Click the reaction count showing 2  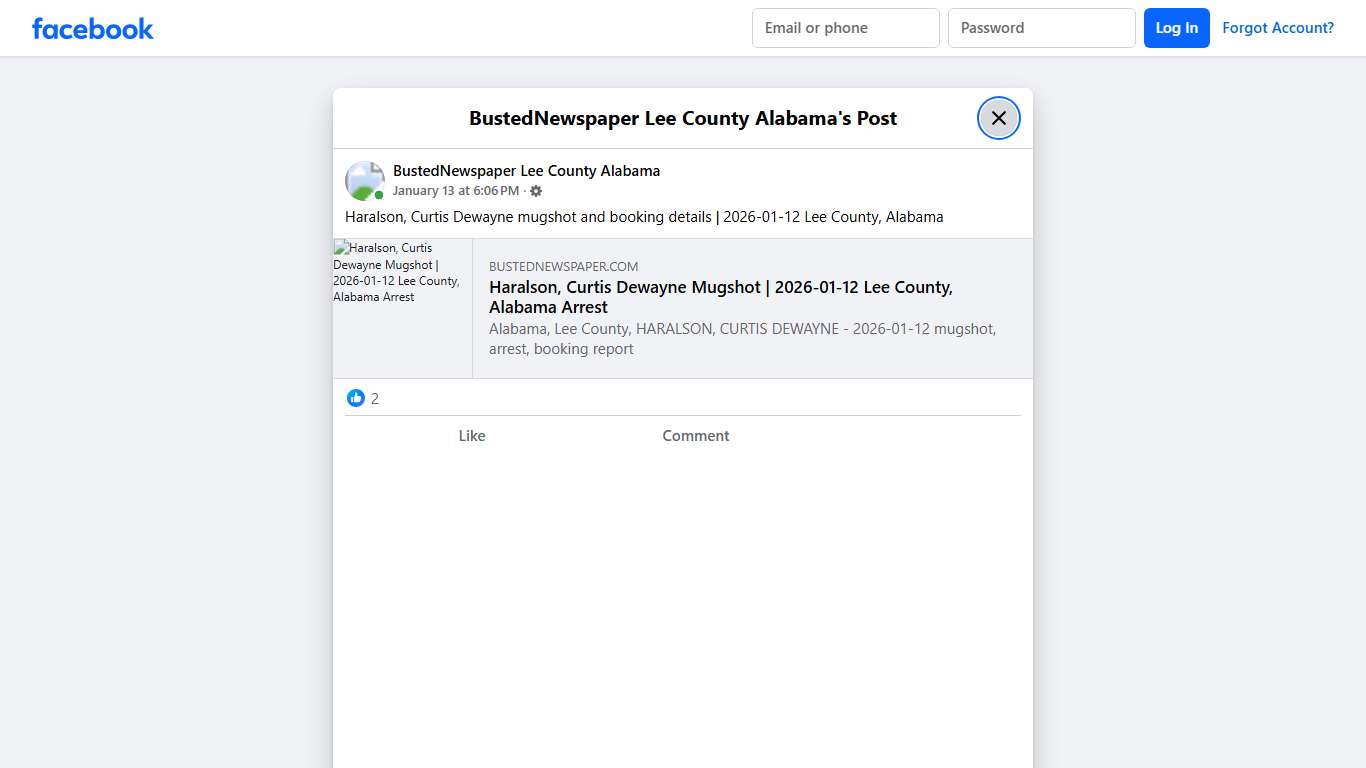(377, 398)
